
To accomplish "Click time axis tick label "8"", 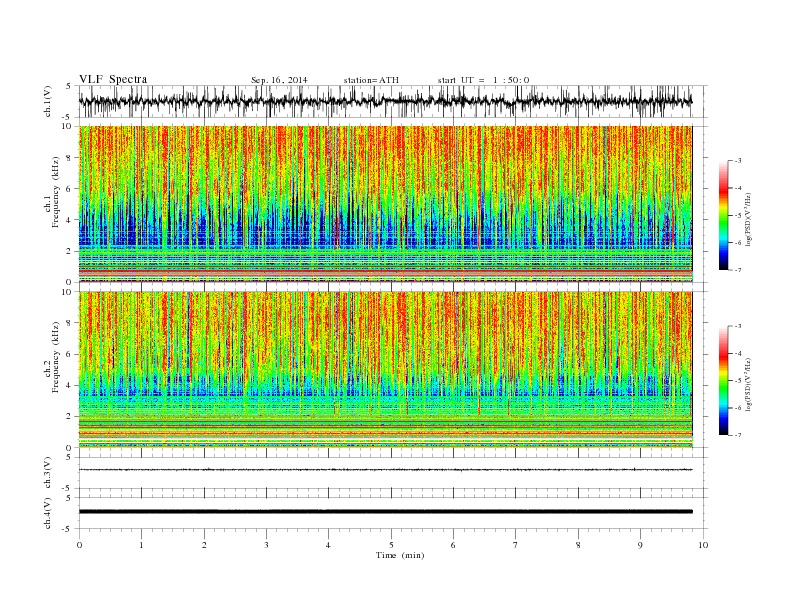I will point(578,545).
